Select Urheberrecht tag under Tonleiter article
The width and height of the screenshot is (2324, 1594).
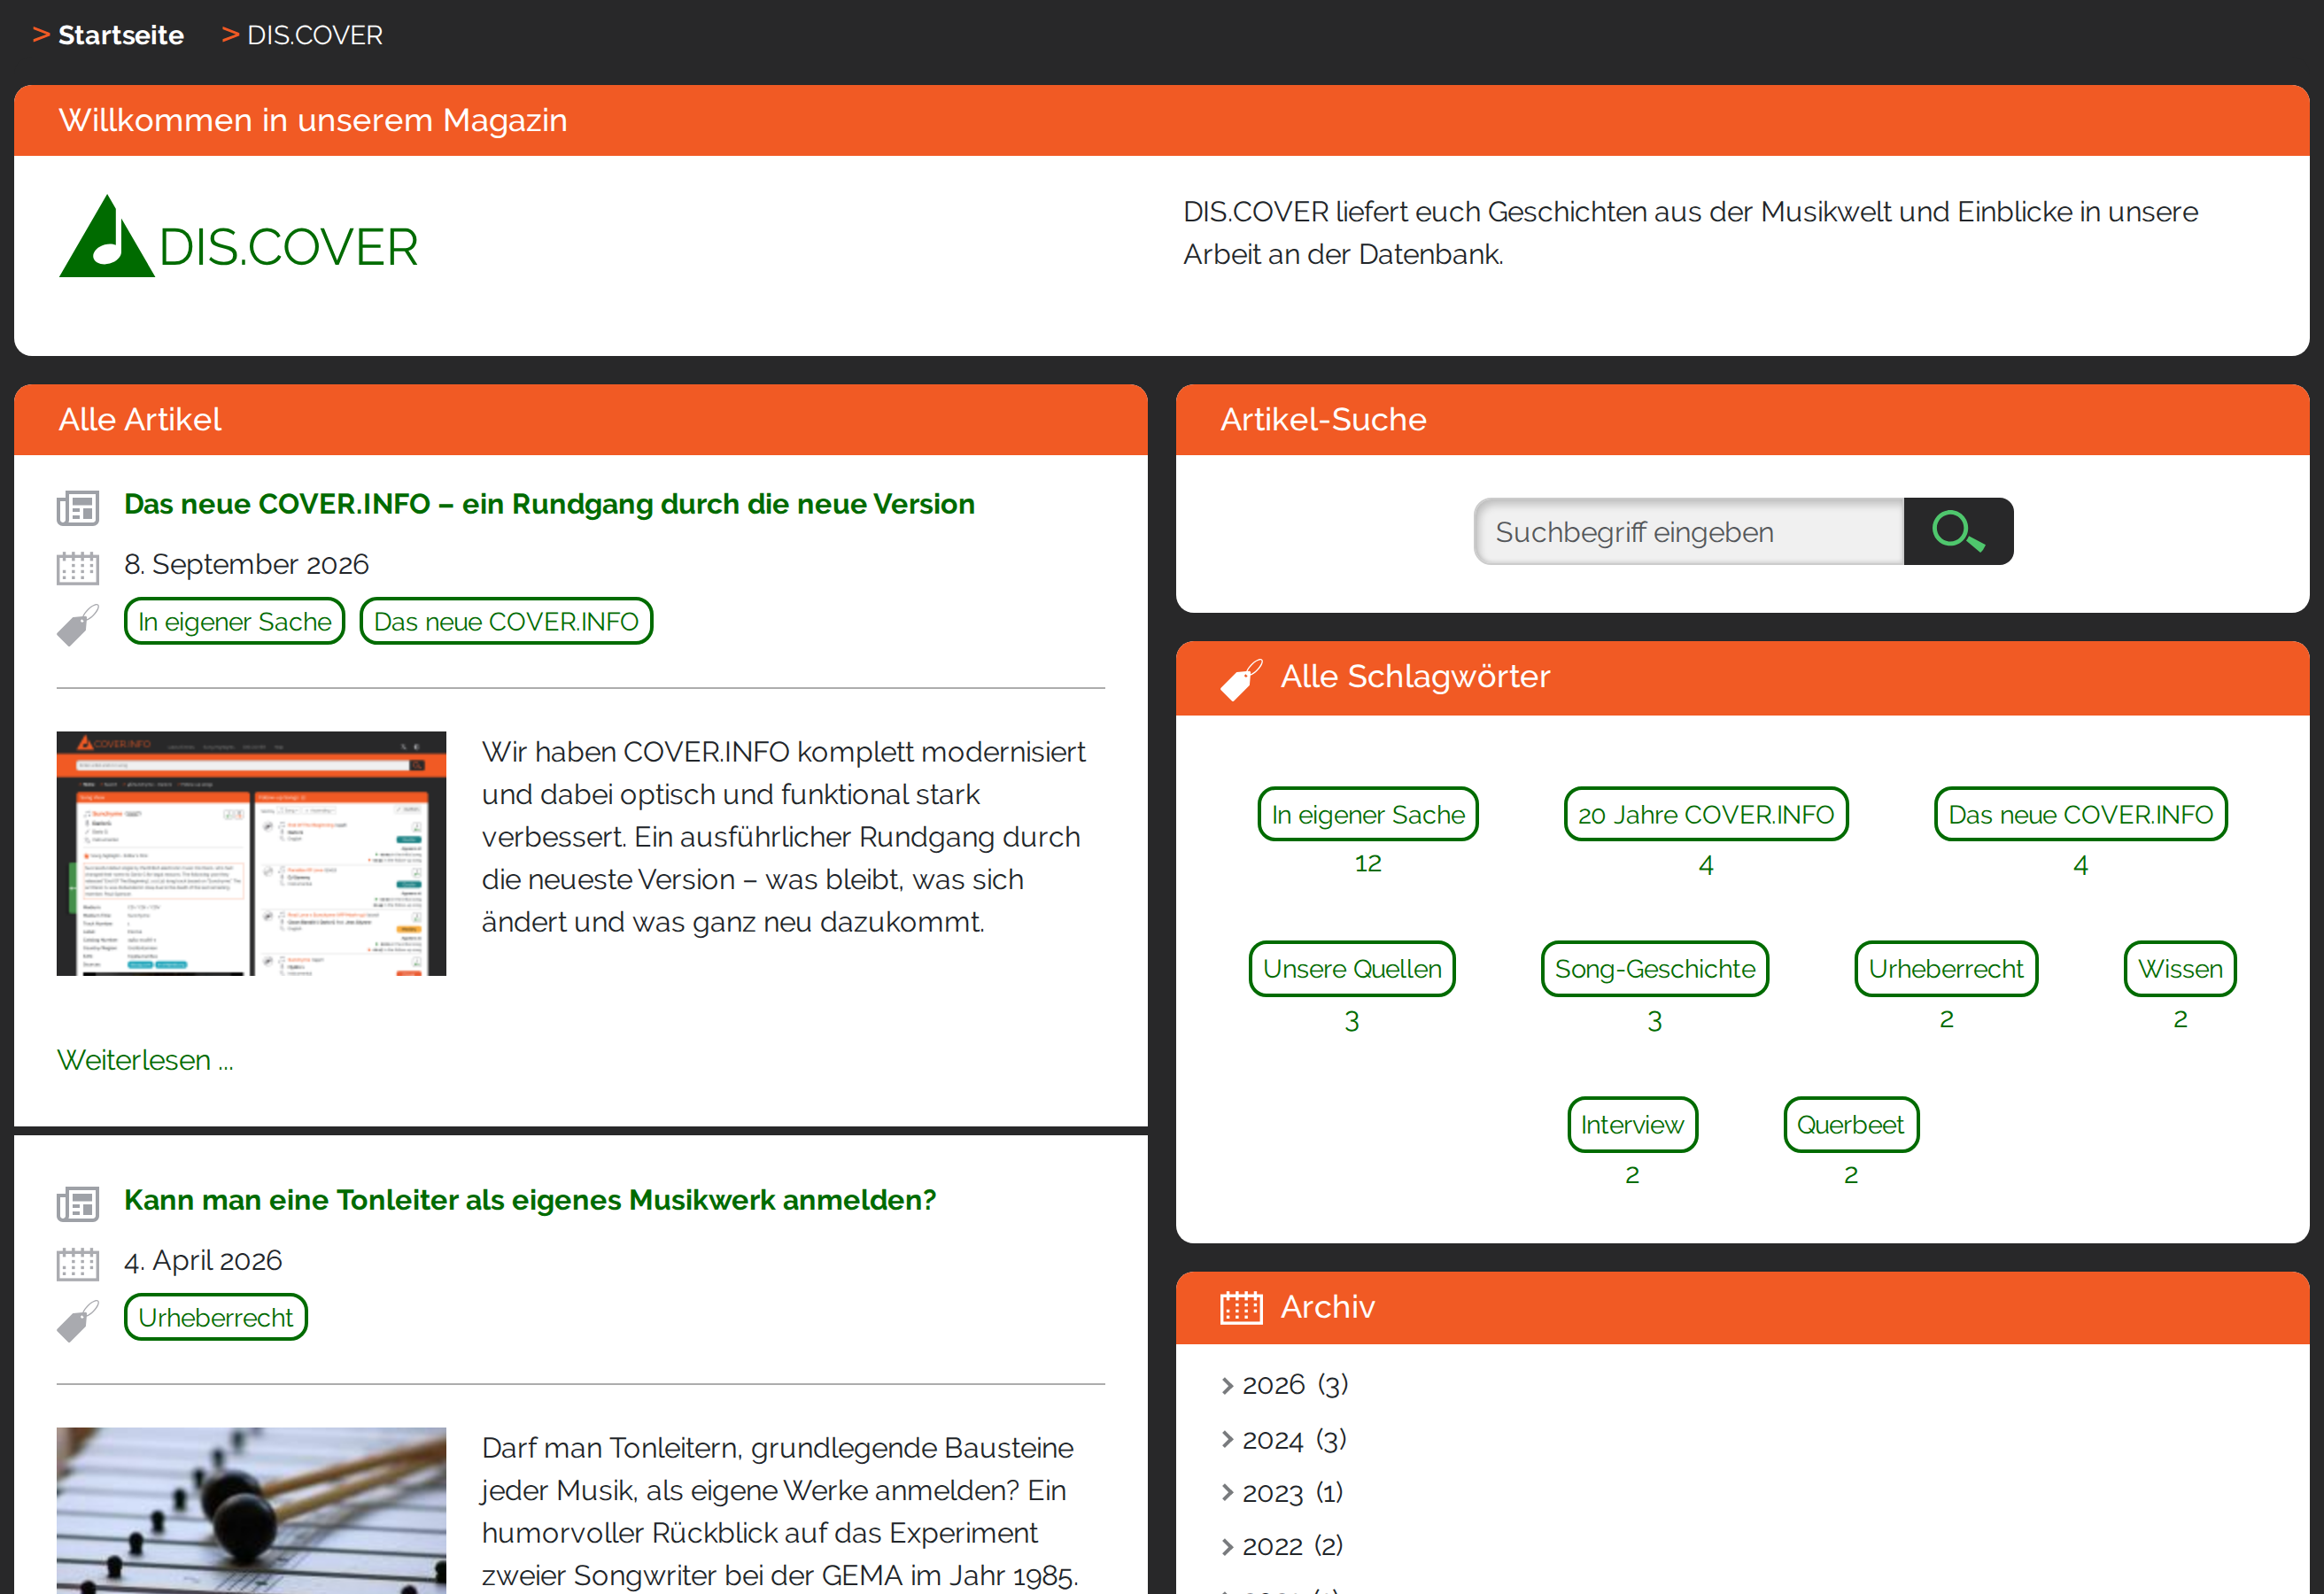(x=216, y=1317)
